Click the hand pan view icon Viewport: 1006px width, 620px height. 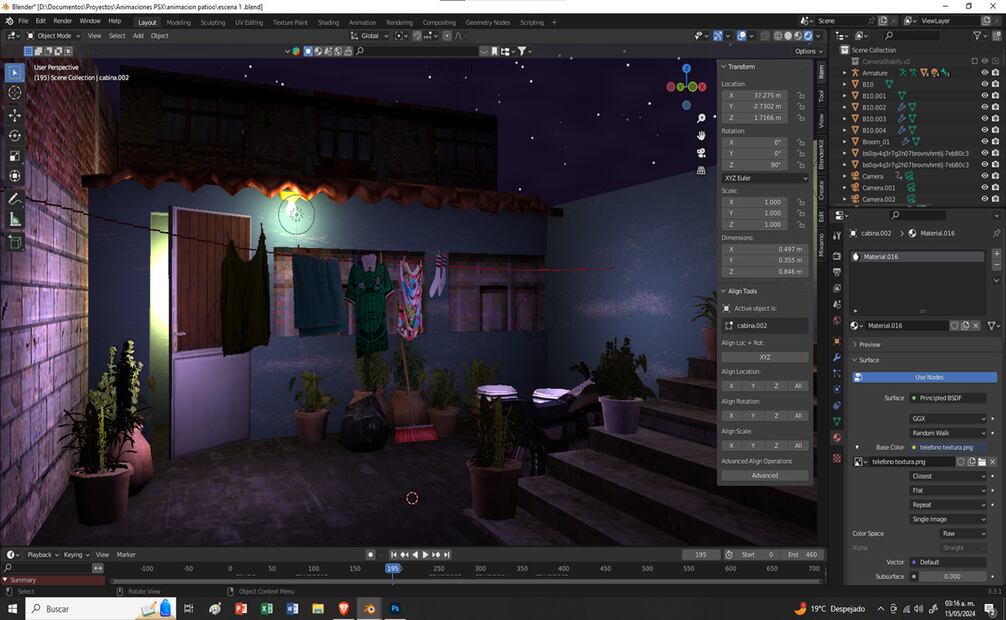tap(702, 135)
